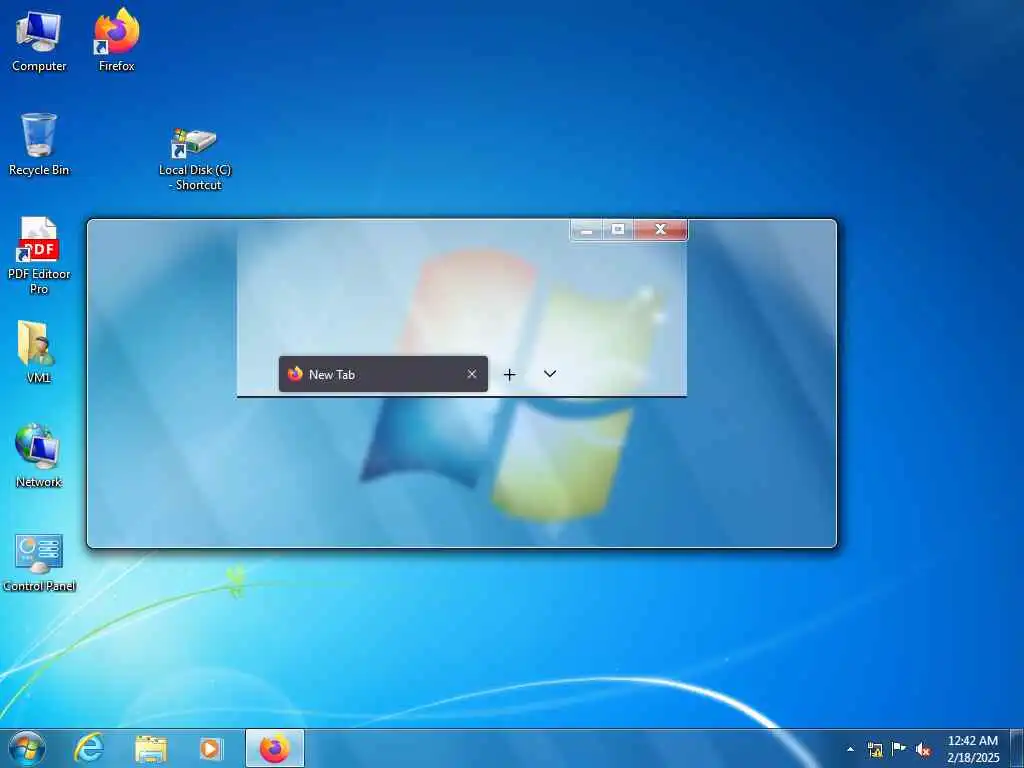The height and width of the screenshot is (768, 1024).
Task: Open the Windows Start menu
Action: coord(27,748)
